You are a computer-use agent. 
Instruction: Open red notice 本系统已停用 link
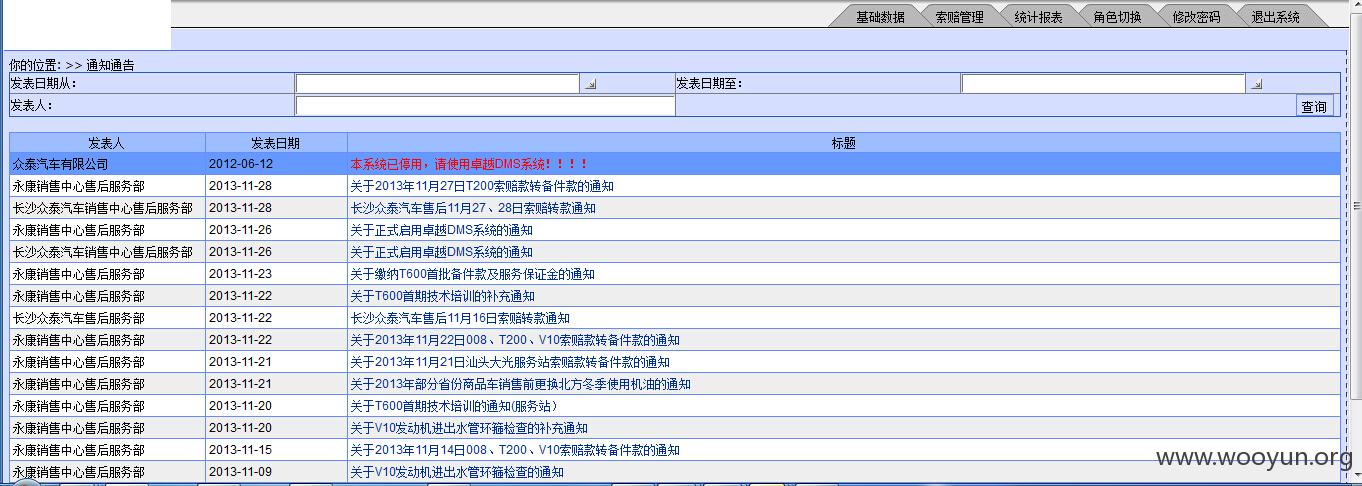[x=469, y=164]
